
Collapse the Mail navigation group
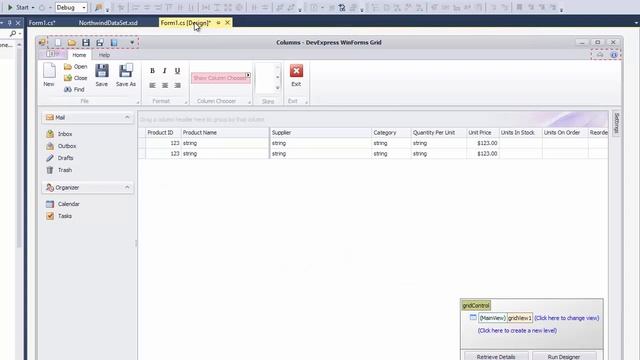(x=127, y=118)
